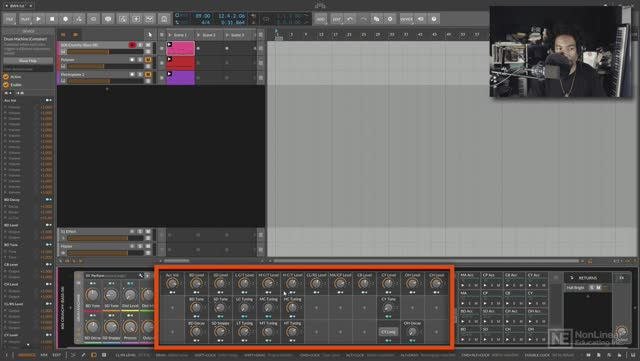The height and width of the screenshot is (361, 640).
Task: Solo the first drum track
Action: (x=140, y=45)
